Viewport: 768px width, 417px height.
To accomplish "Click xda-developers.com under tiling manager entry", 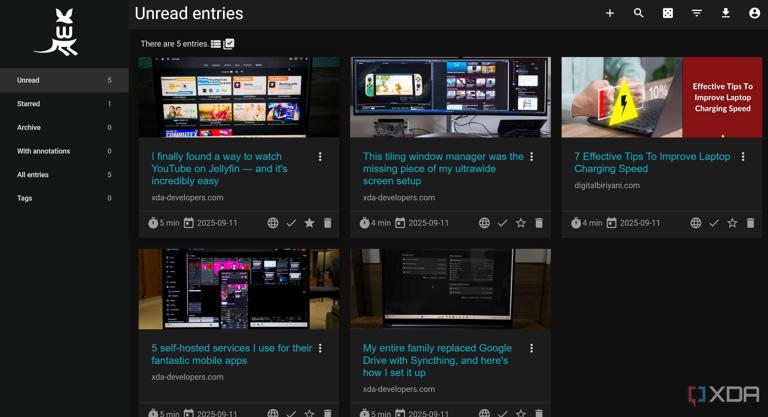I will [x=399, y=197].
